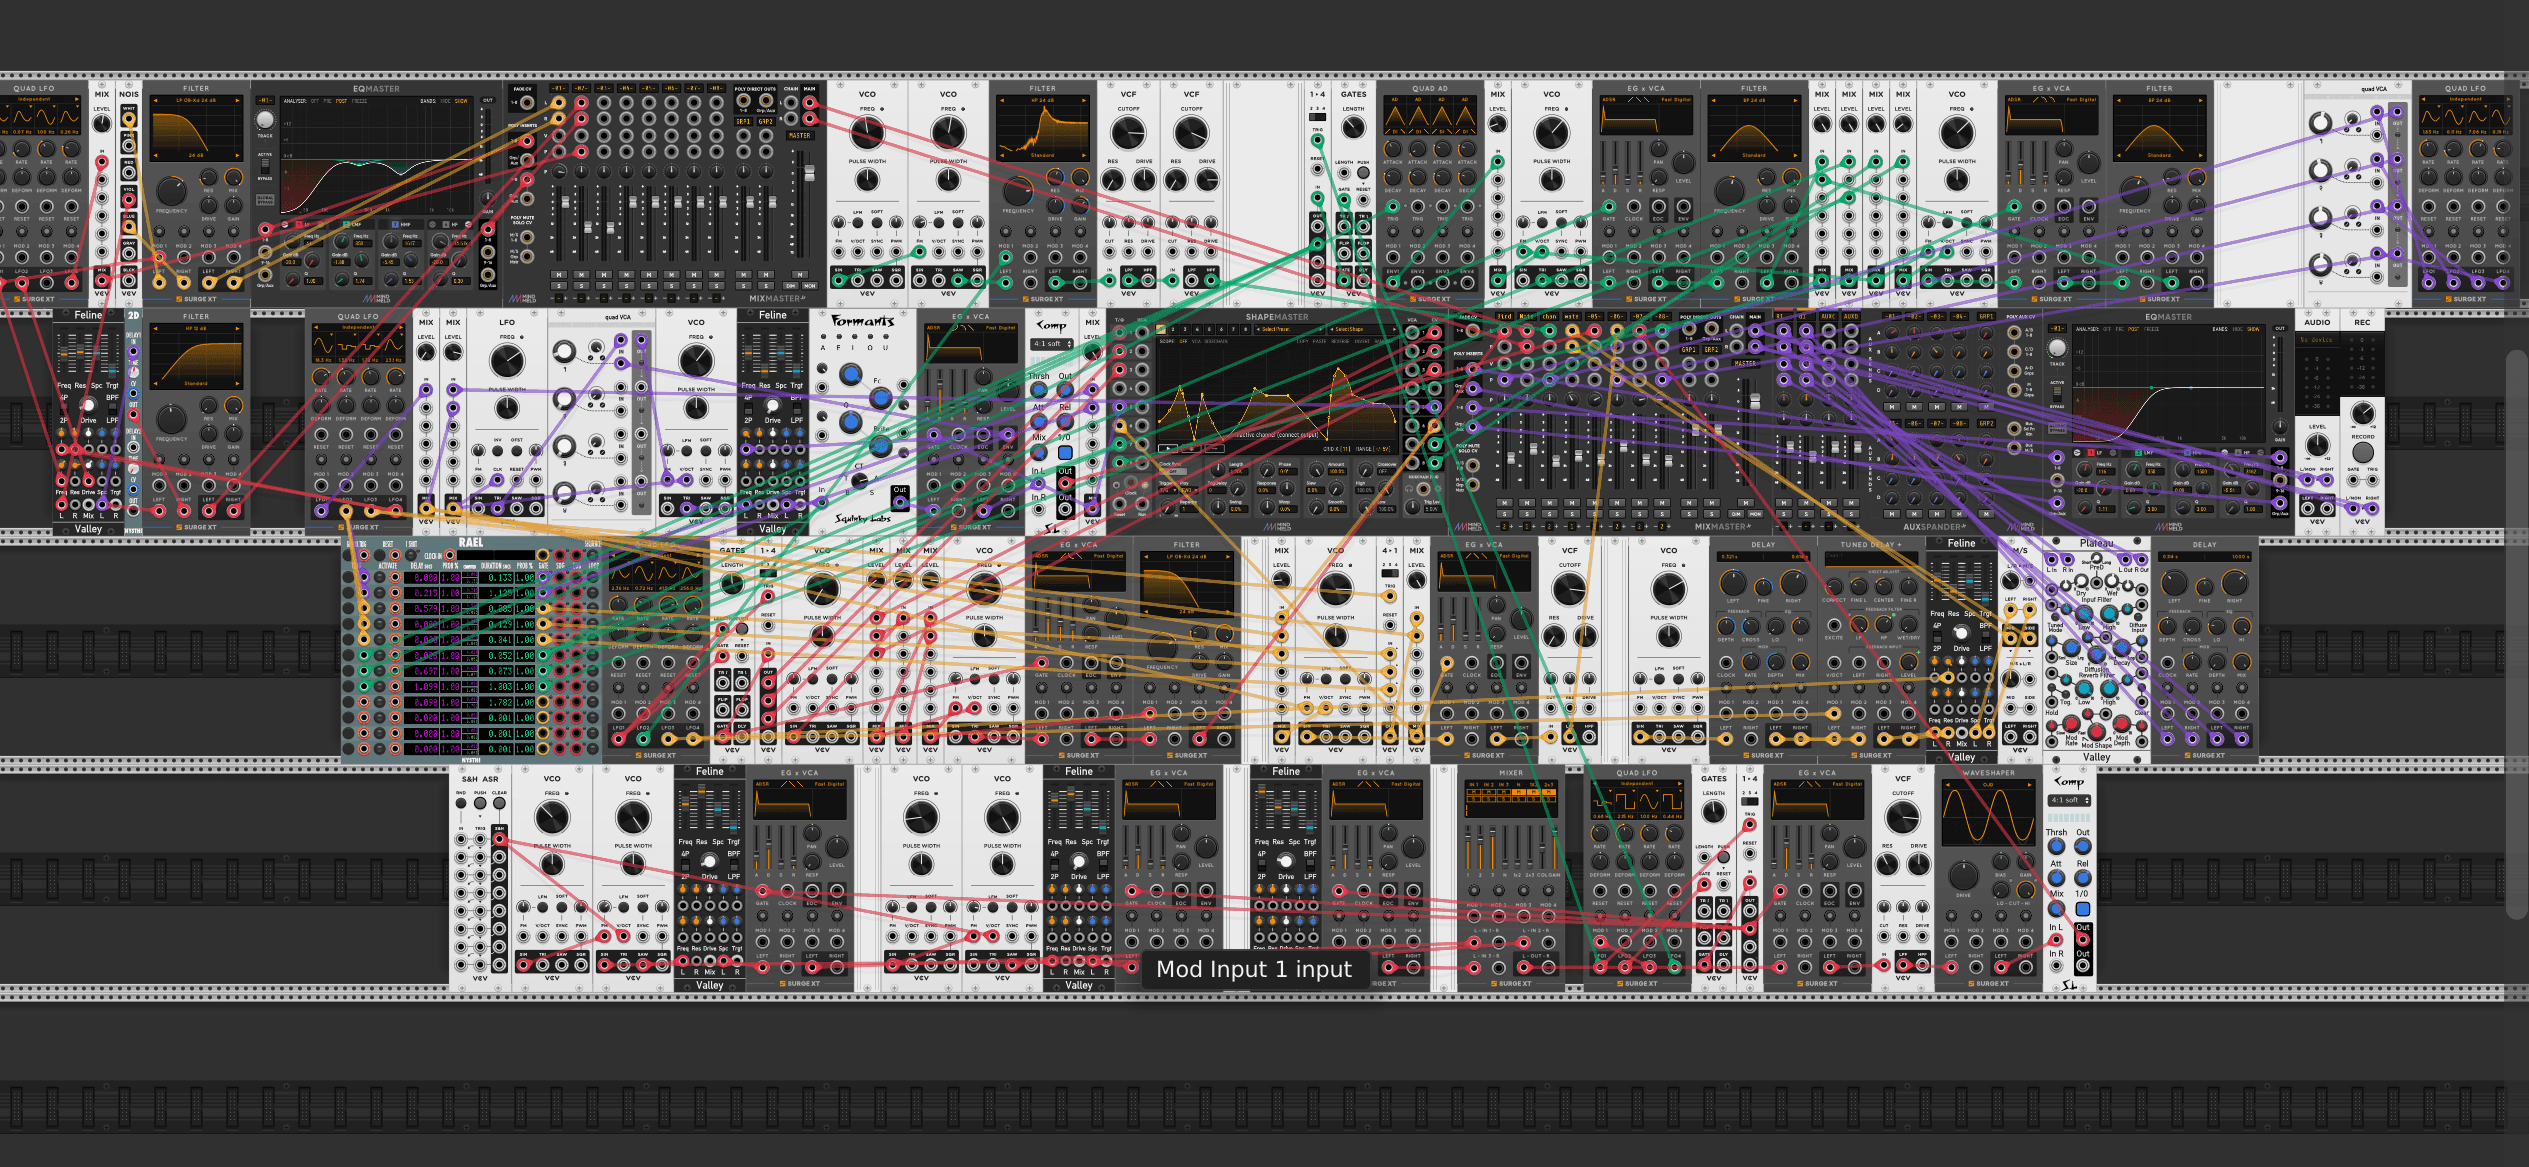Toggle ACTIVE/BYPASS switch on EQMaster beside AUDIO module
Screen dimensions: 2529x1167
(2057, 394)
